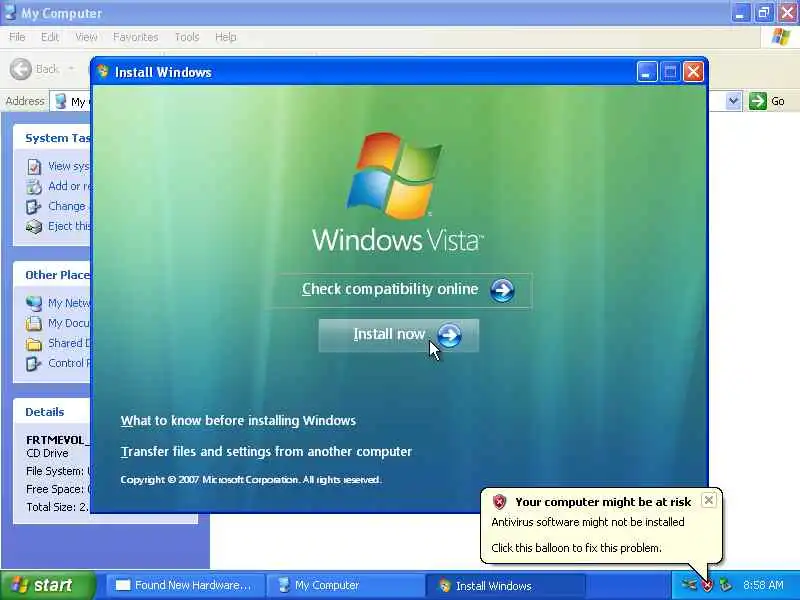Open the Favorites menu in My Computer
This screenshot has width=800, height=600.
[135, 37]
